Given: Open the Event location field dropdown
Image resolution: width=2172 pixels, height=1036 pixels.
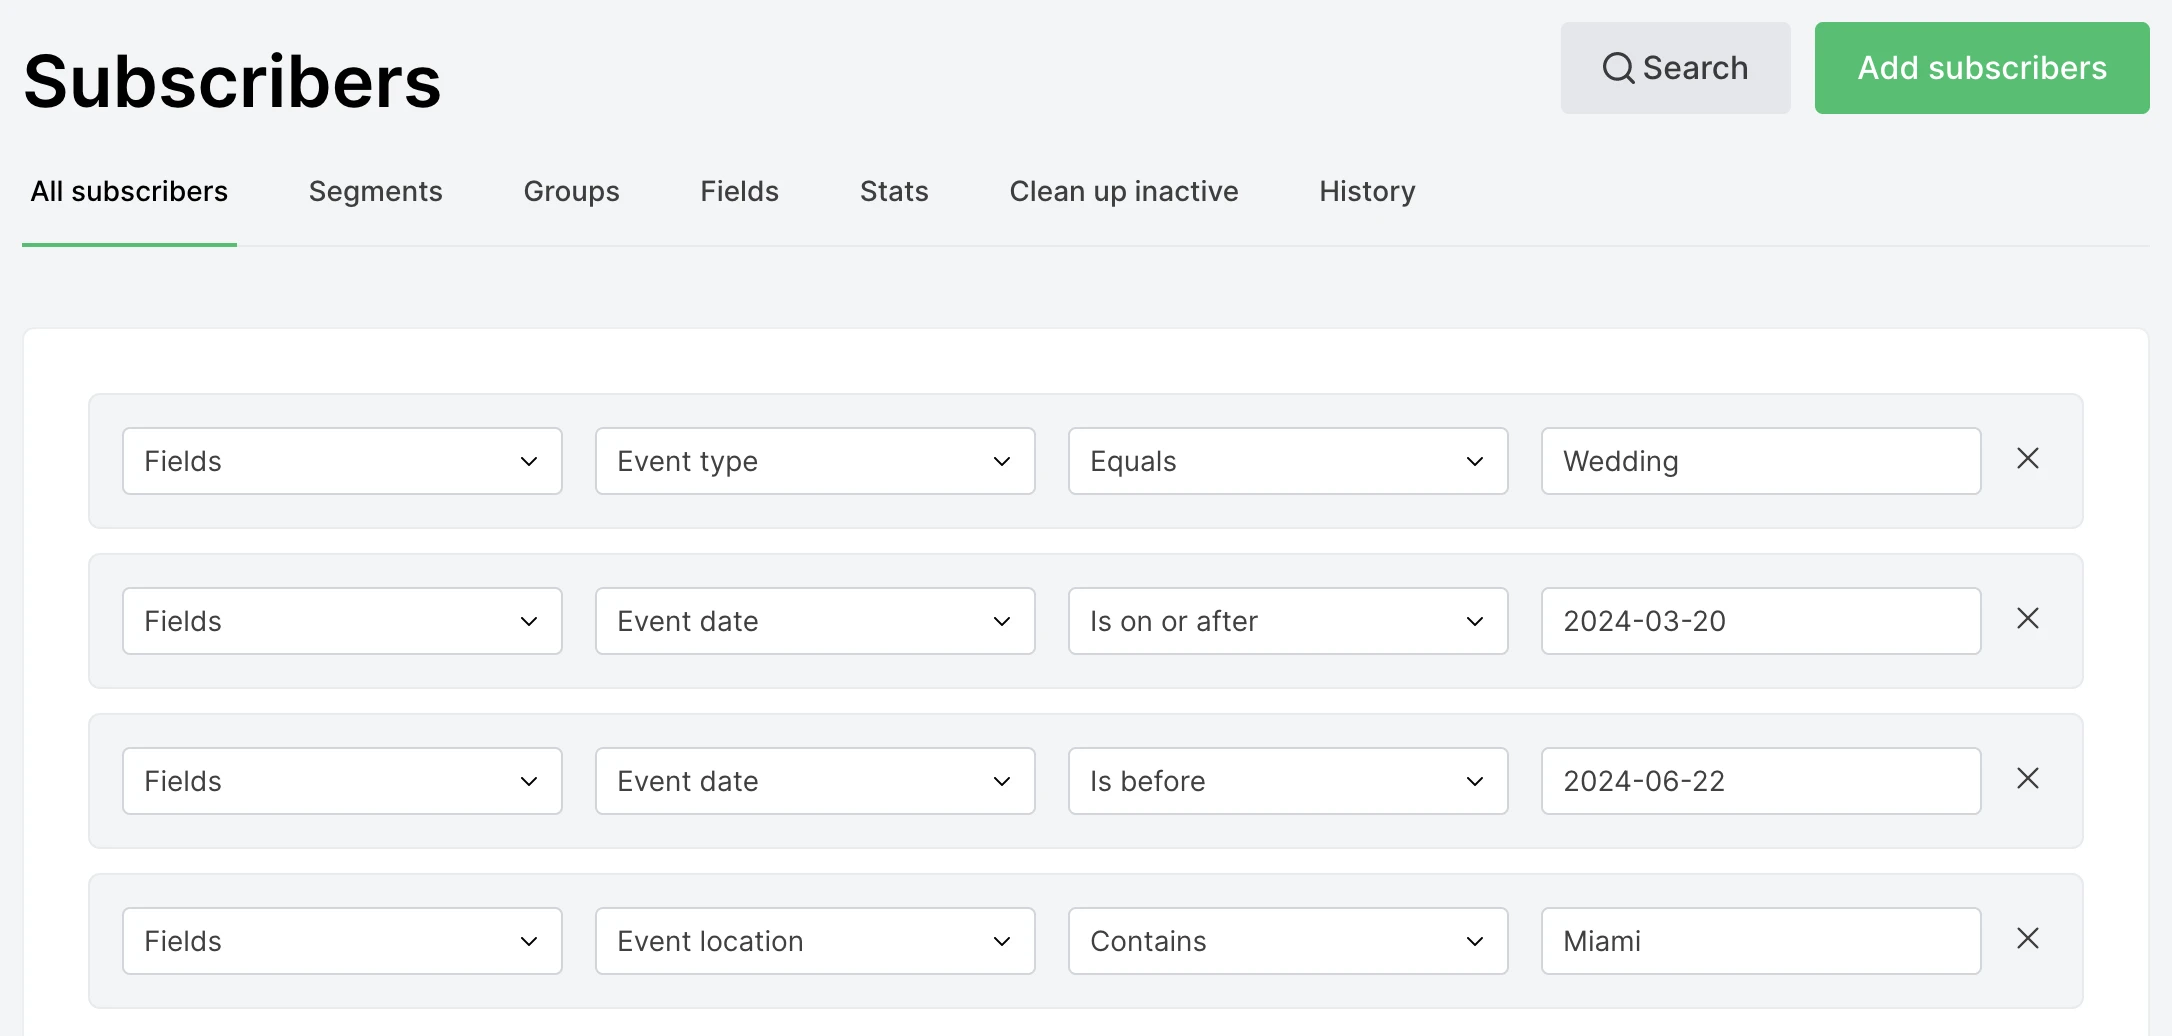Looking at the screenshot, I should 814,941.
